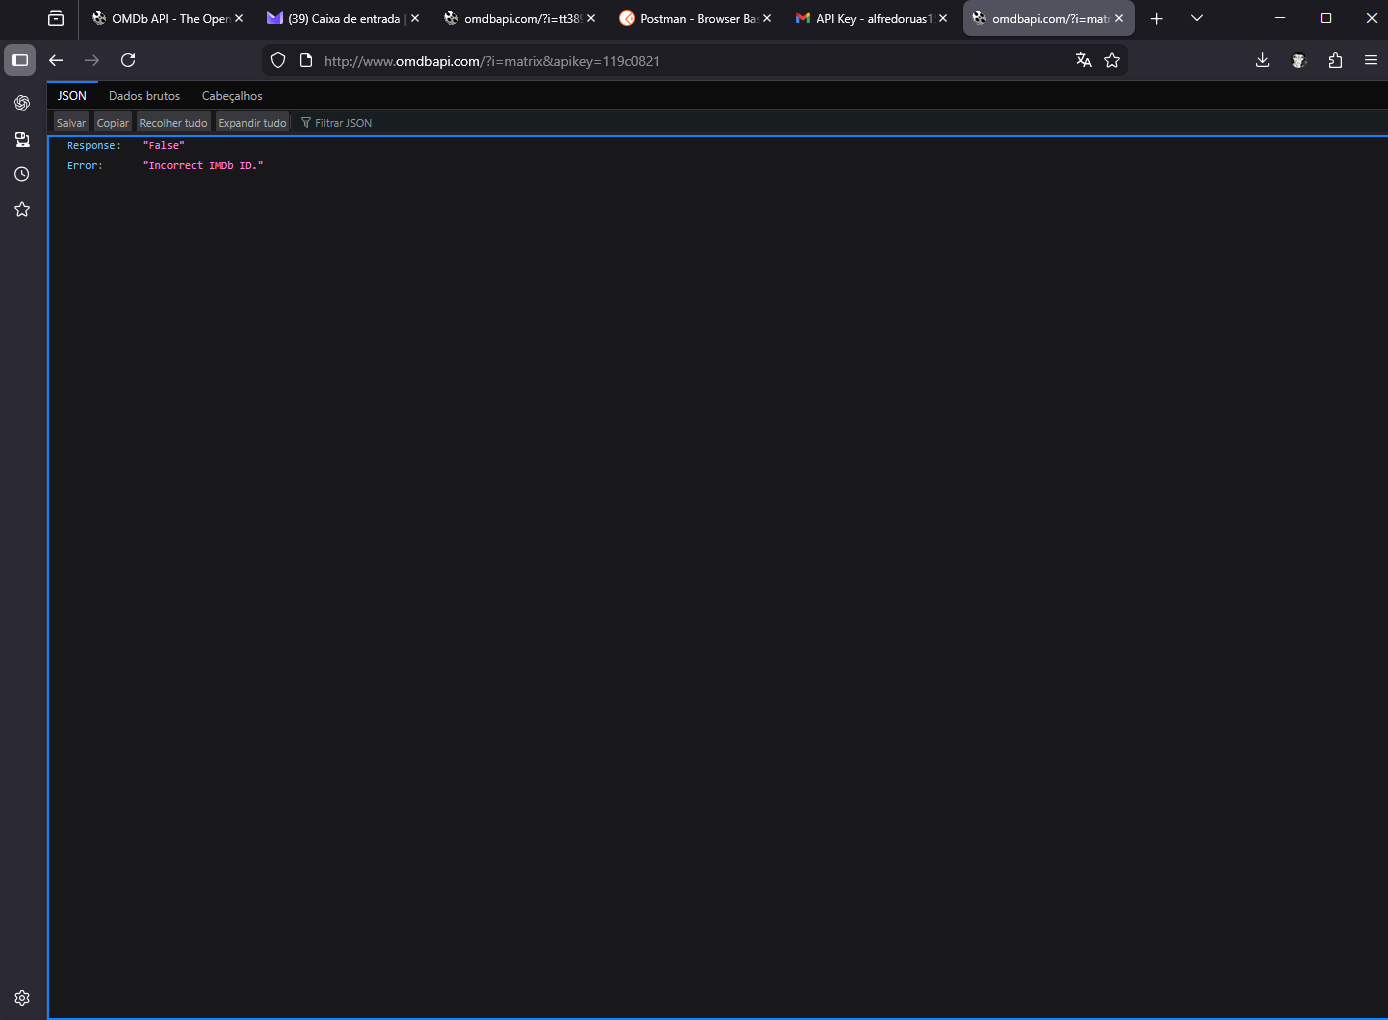Open the extensions puzzle icon
Image resolution: width=1388 pixels, height=1020 pixels.
(x=1335, y=60)
